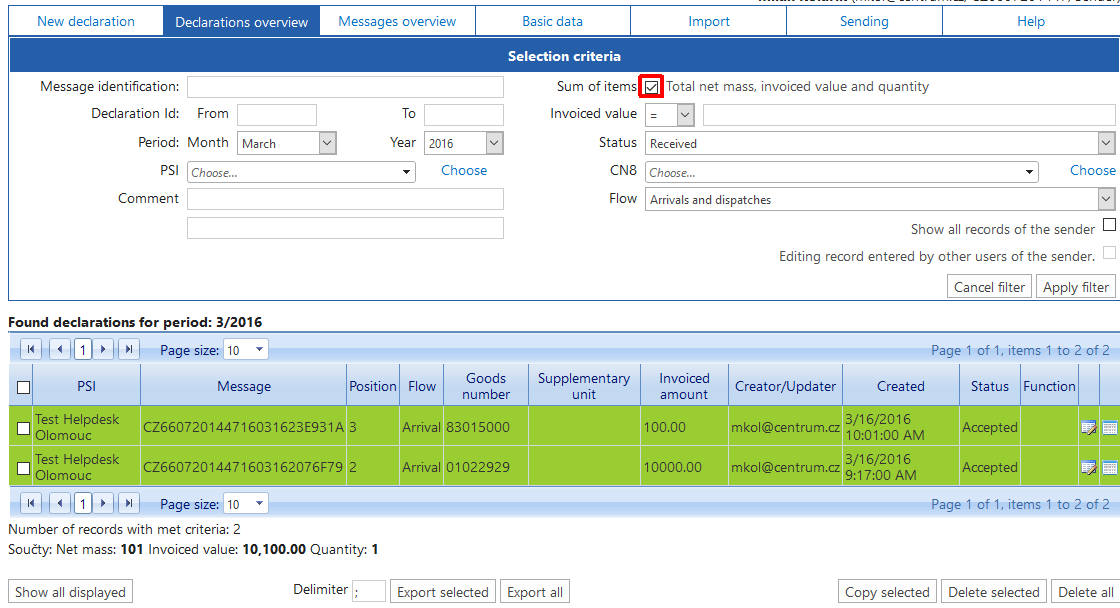Click the Choose link next to CN8
1120x608 pixels.
[x=1092, y=170]
